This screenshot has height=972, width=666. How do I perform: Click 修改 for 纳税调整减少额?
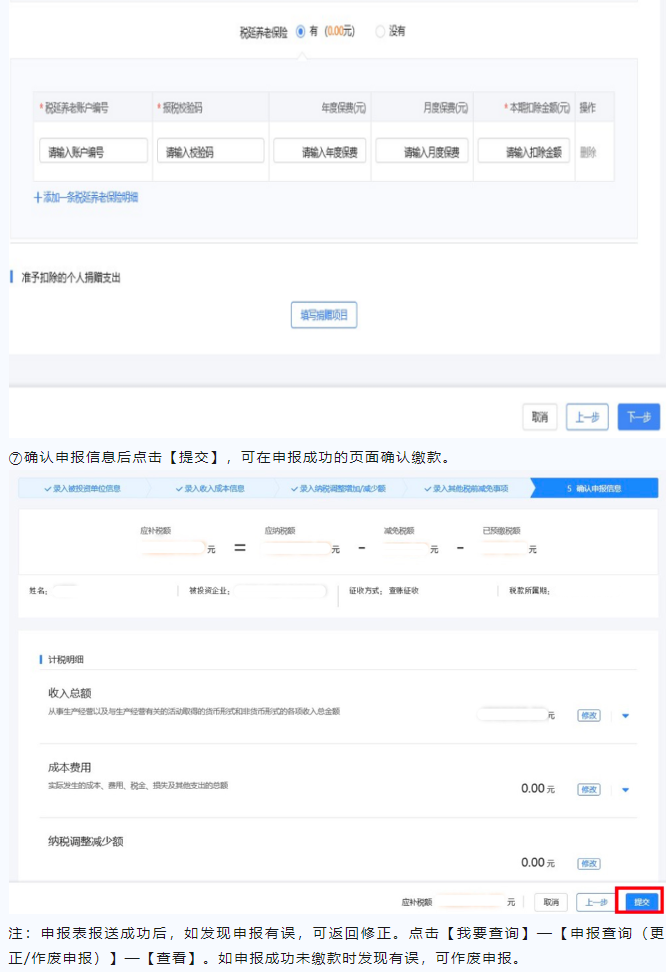coord(590,863)
